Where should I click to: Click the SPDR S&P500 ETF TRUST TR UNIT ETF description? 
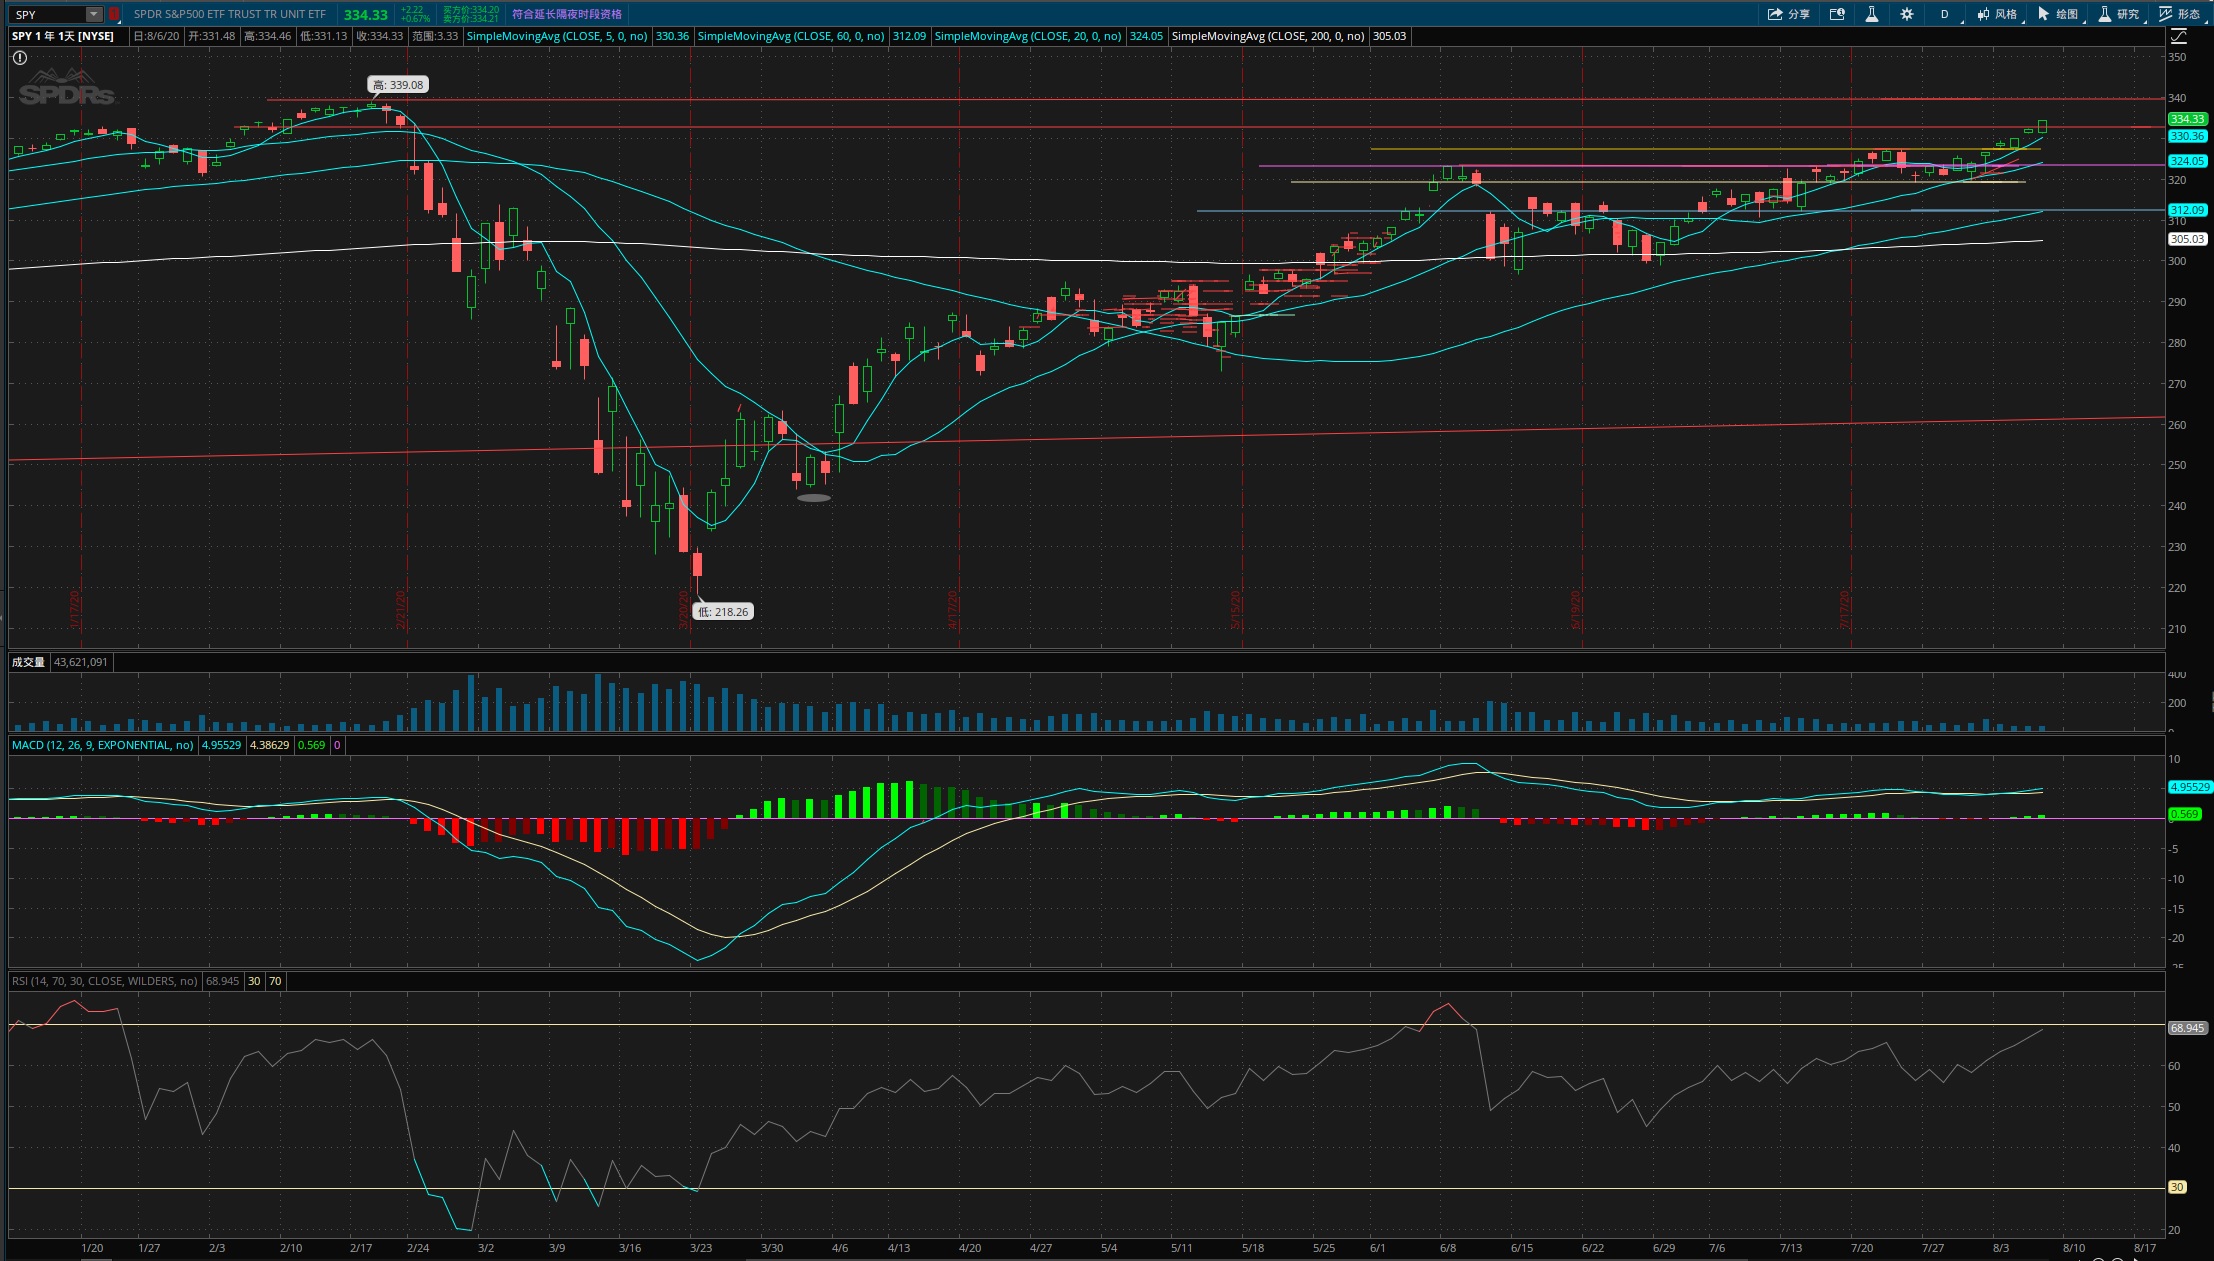coord(230,14)
